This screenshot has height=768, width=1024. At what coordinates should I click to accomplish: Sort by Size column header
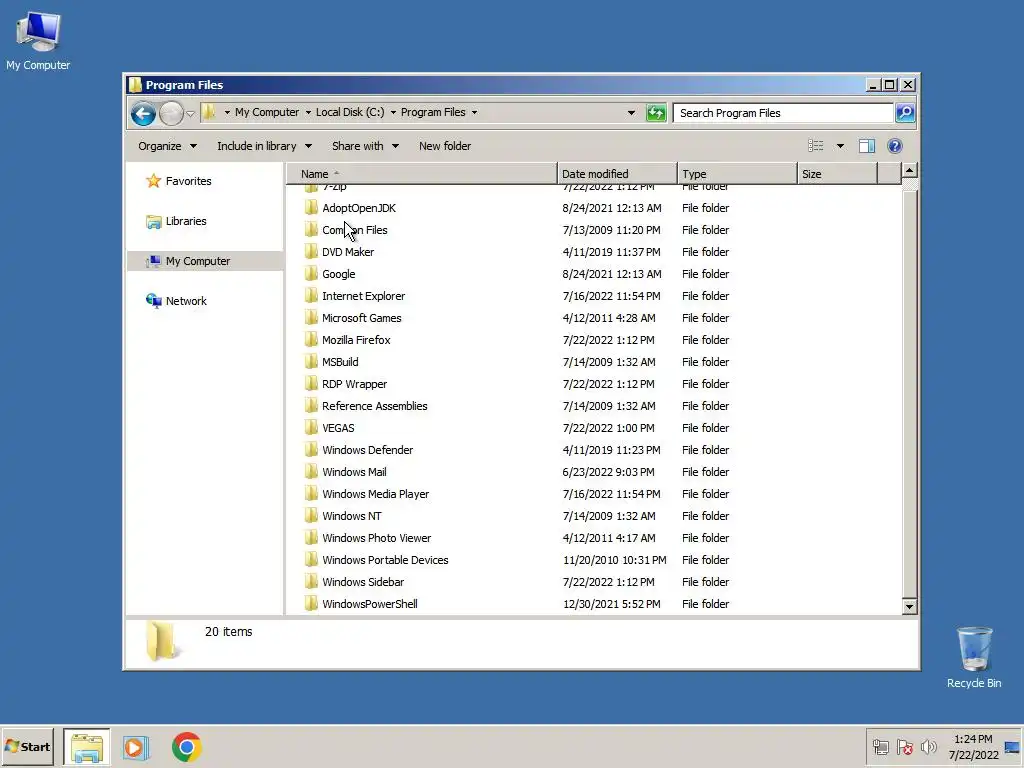837,174
